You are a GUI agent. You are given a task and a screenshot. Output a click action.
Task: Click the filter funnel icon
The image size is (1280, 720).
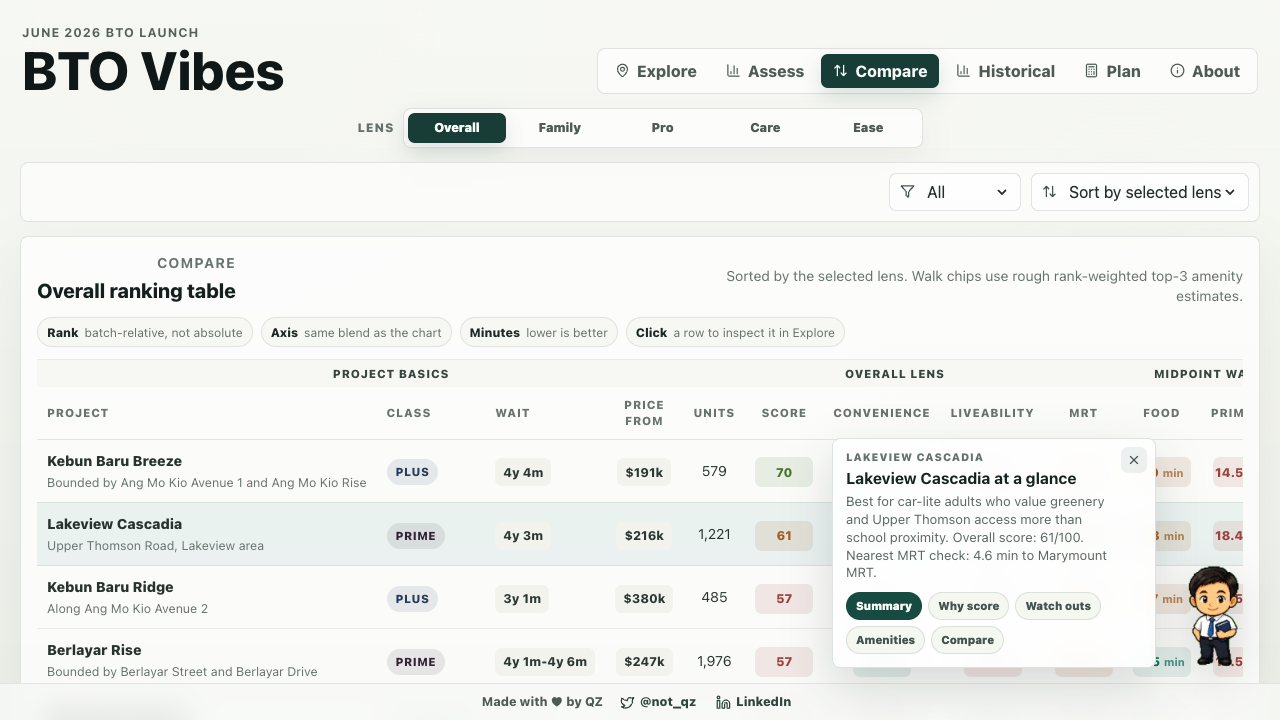[x=907, y=192]
